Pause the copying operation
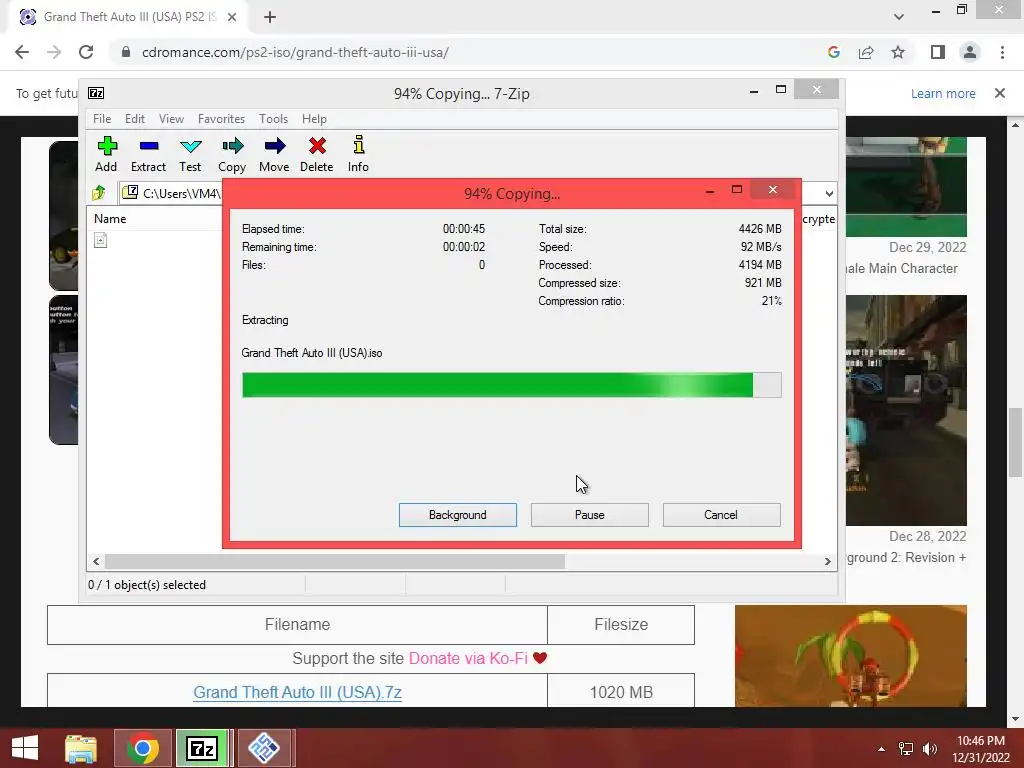The width and height of the screenshot is (1024, 768). tap(590, 515)
